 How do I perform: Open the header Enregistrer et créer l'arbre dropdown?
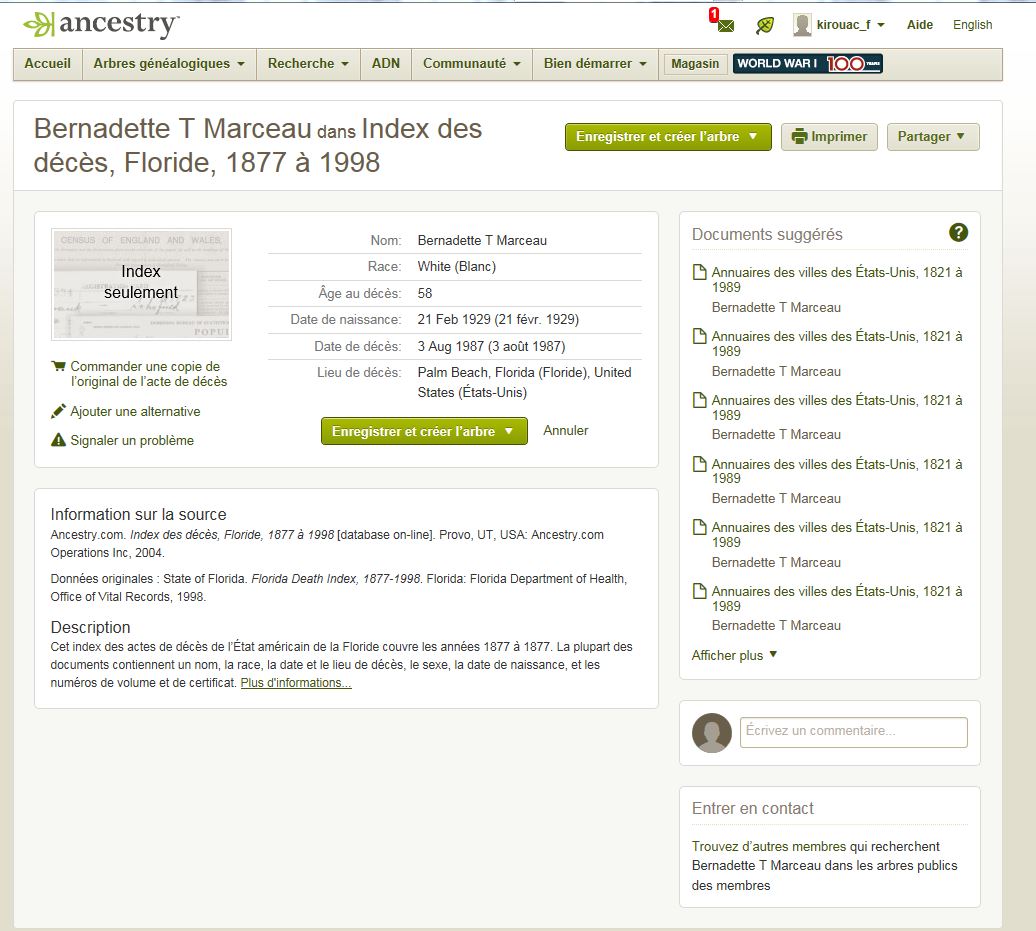click(x=668, y=137)
